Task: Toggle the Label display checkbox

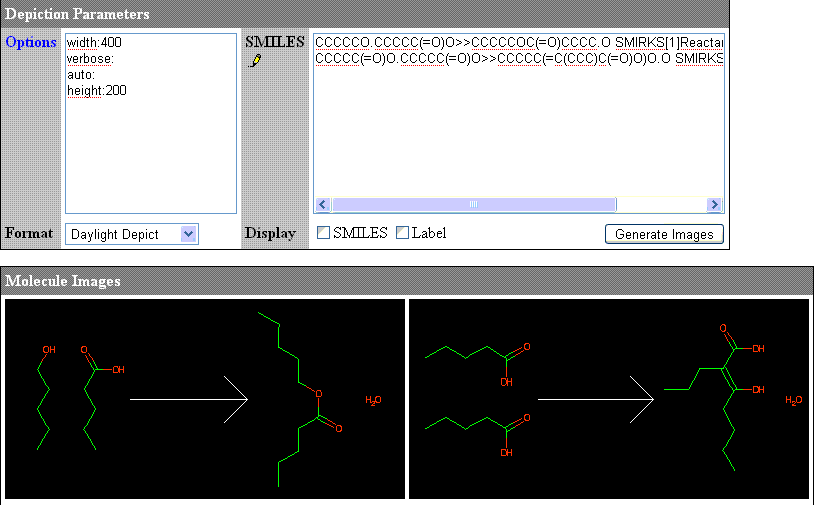Action: click(x=402, y=233)
